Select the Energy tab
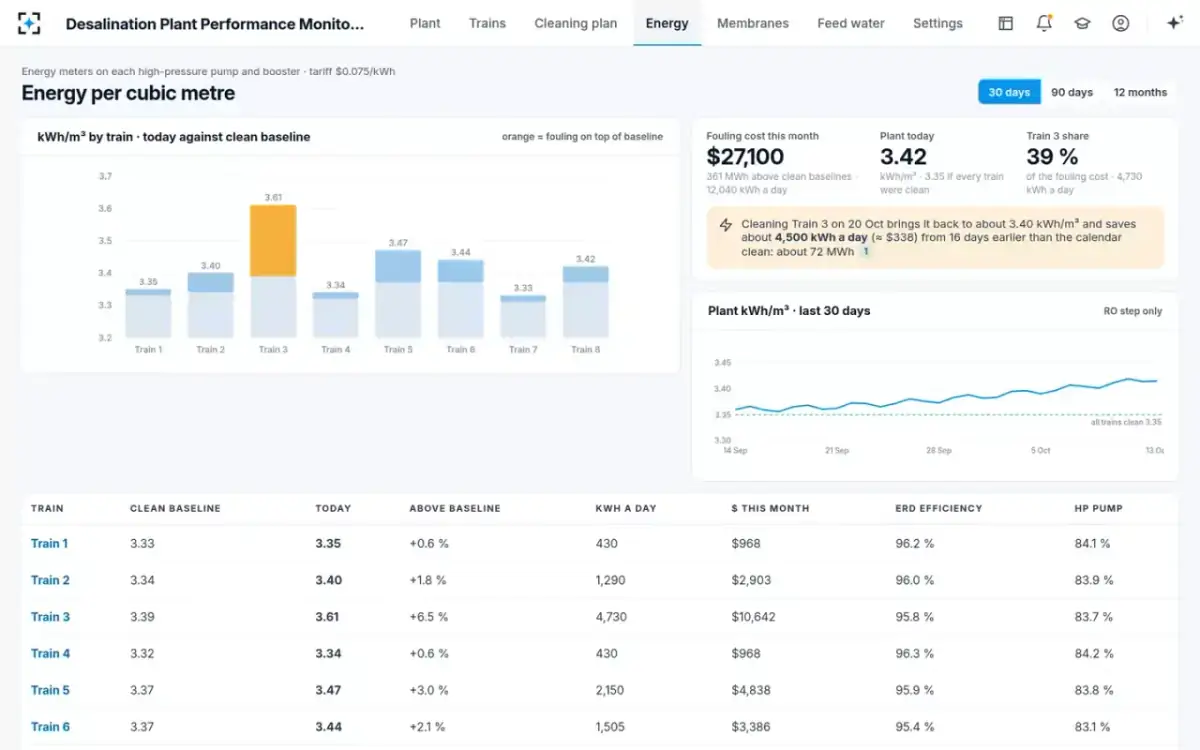Screen dimensions: 1200x750 click(x=667, y=23)
